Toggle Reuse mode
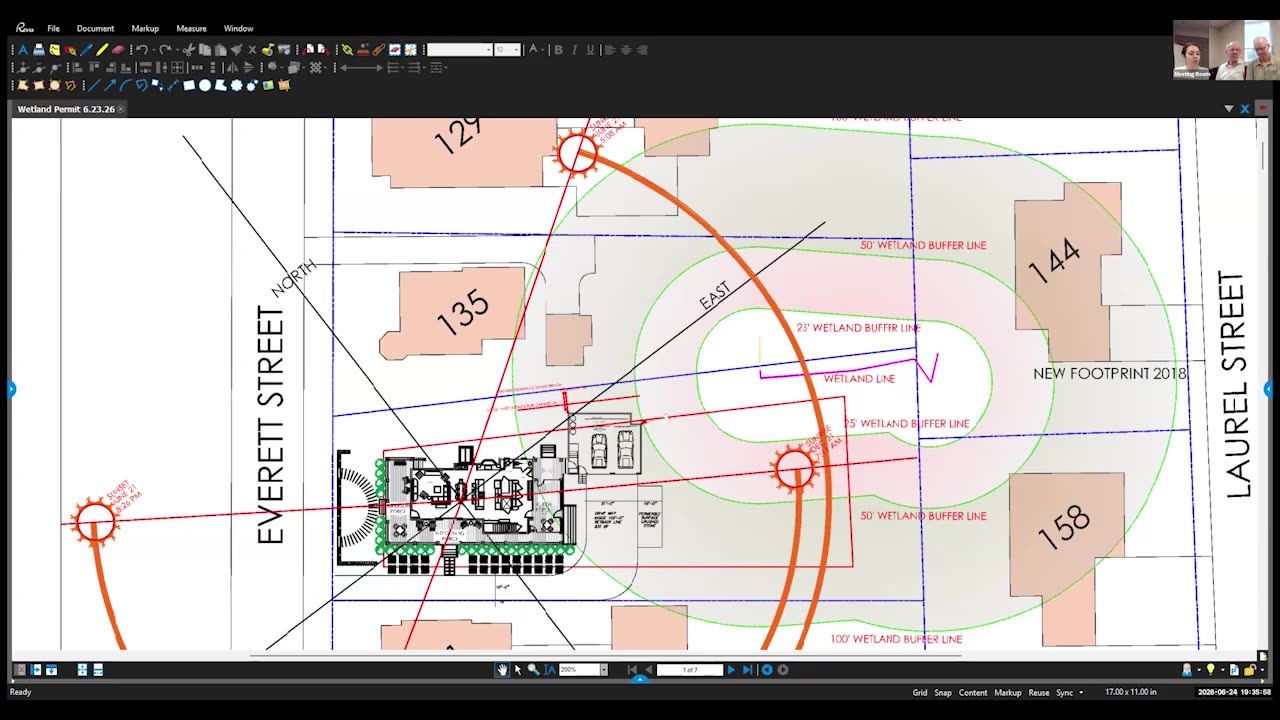 pyautogui.click(x=1039, y=692)
